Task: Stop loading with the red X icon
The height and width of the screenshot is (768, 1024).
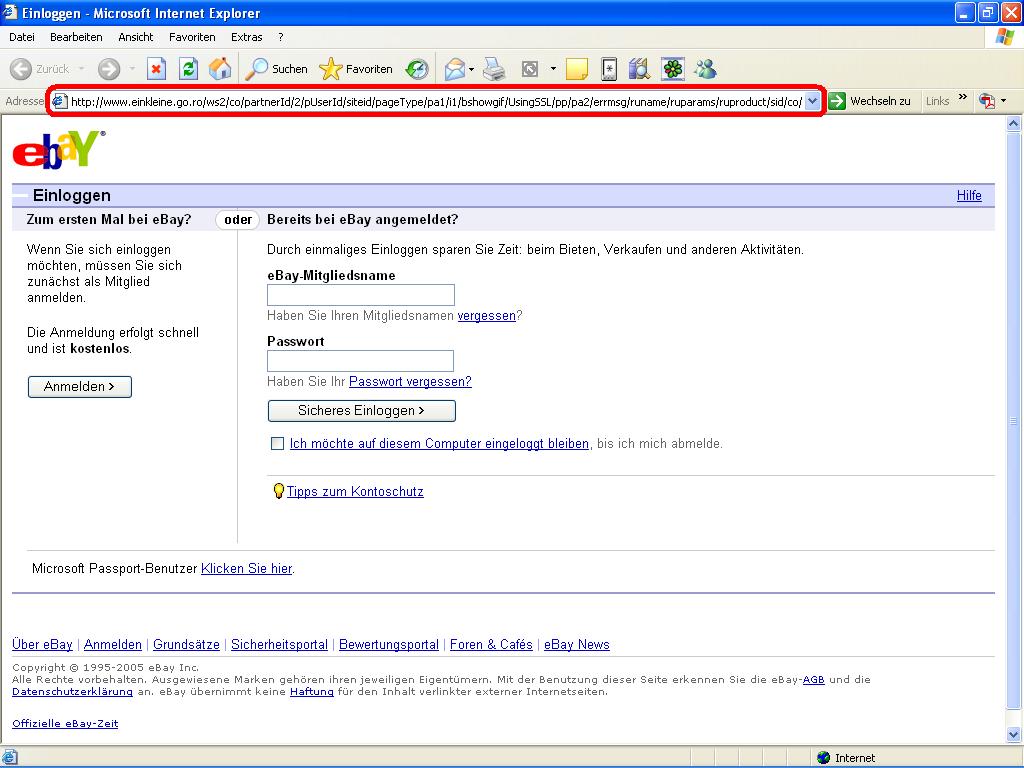Action: 156,69
